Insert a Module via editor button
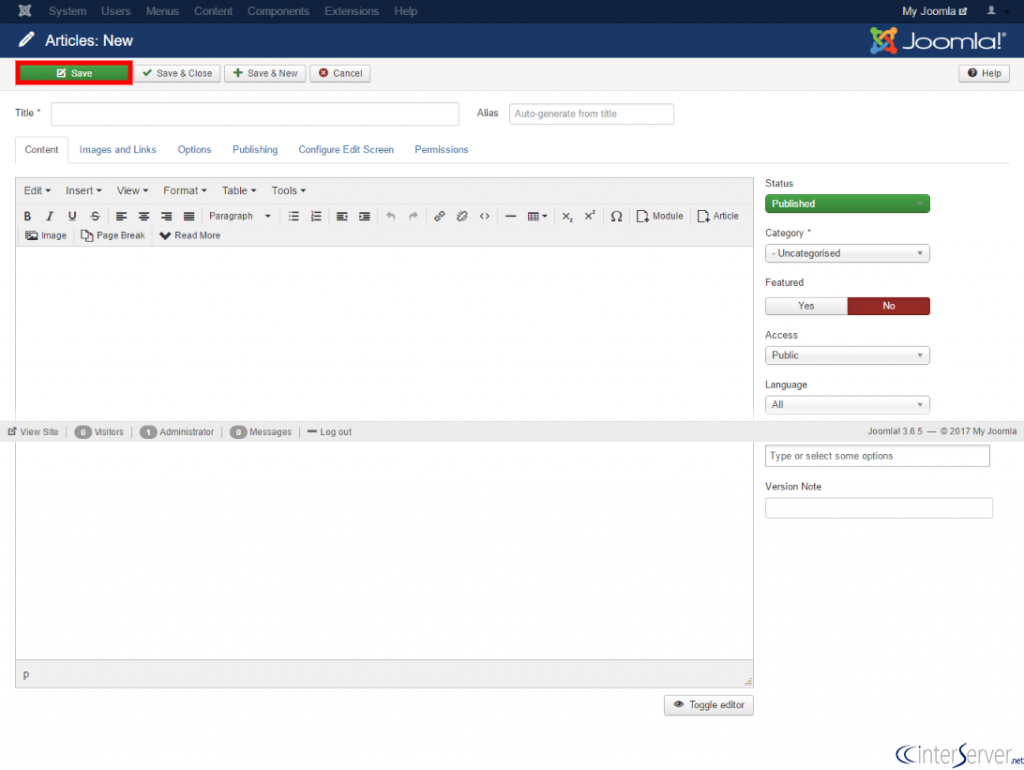1024x770 pixels. click(660, 216)
